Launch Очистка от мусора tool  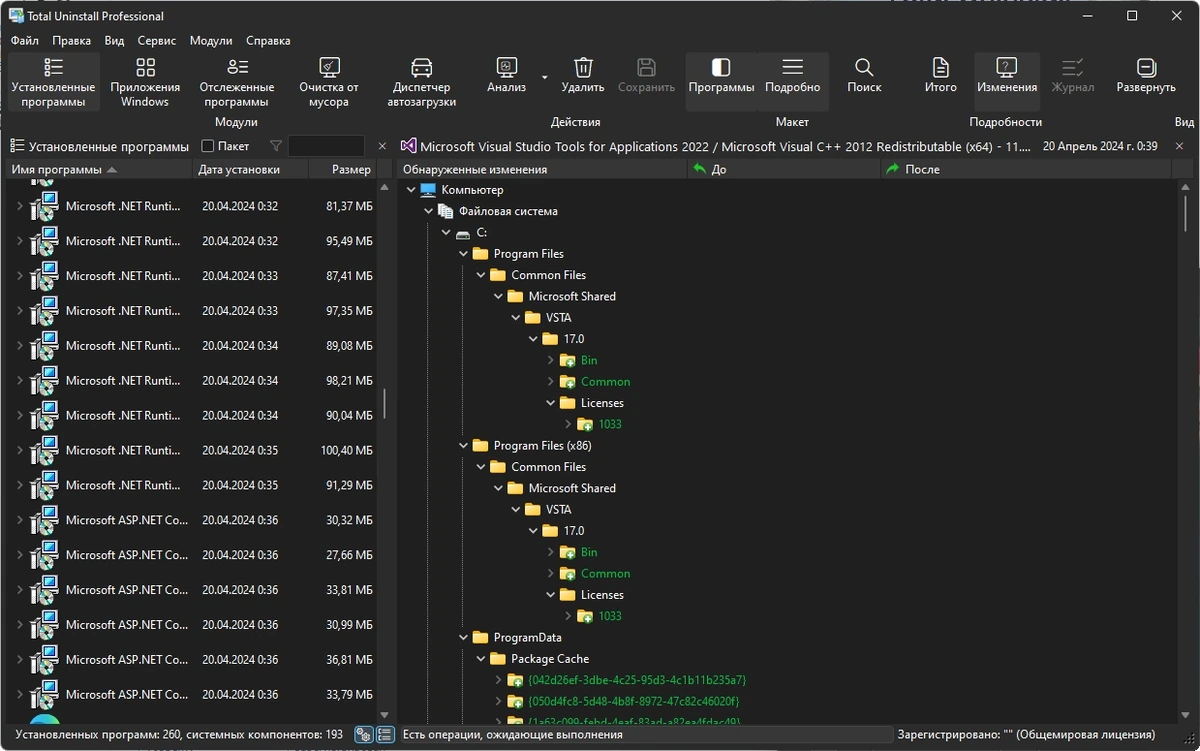point(329,82)
